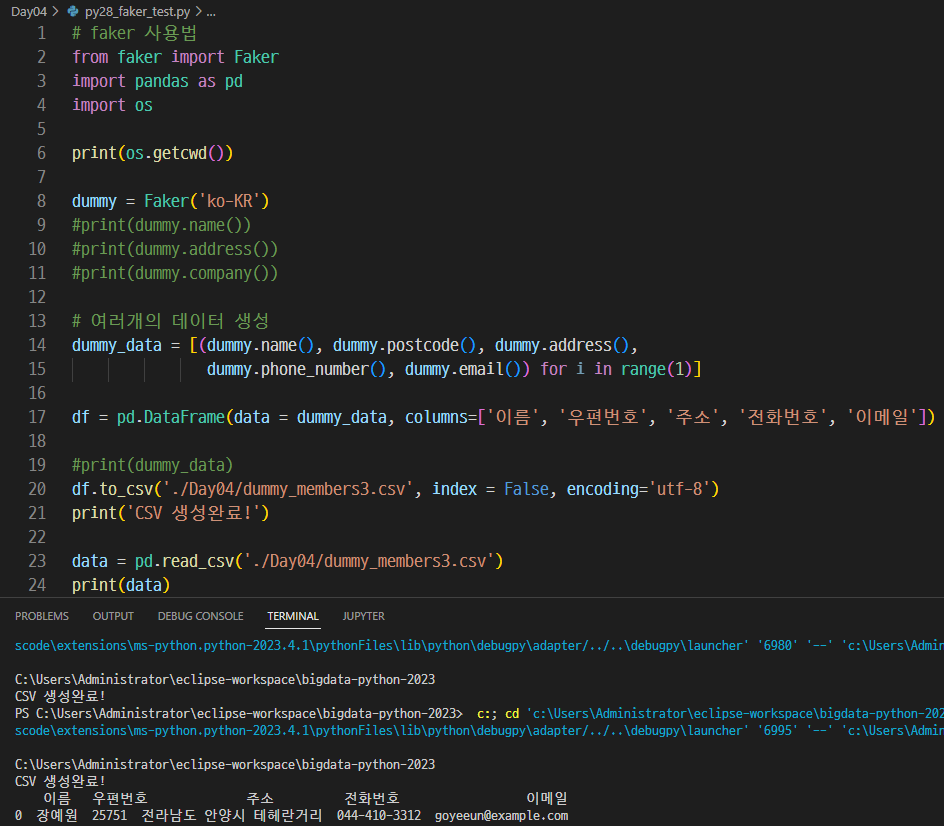Image resolution: width=944 pixels, height=826 pixels.
Task: Click line number 24 in the gutter
Action: (x=37, y=585)
